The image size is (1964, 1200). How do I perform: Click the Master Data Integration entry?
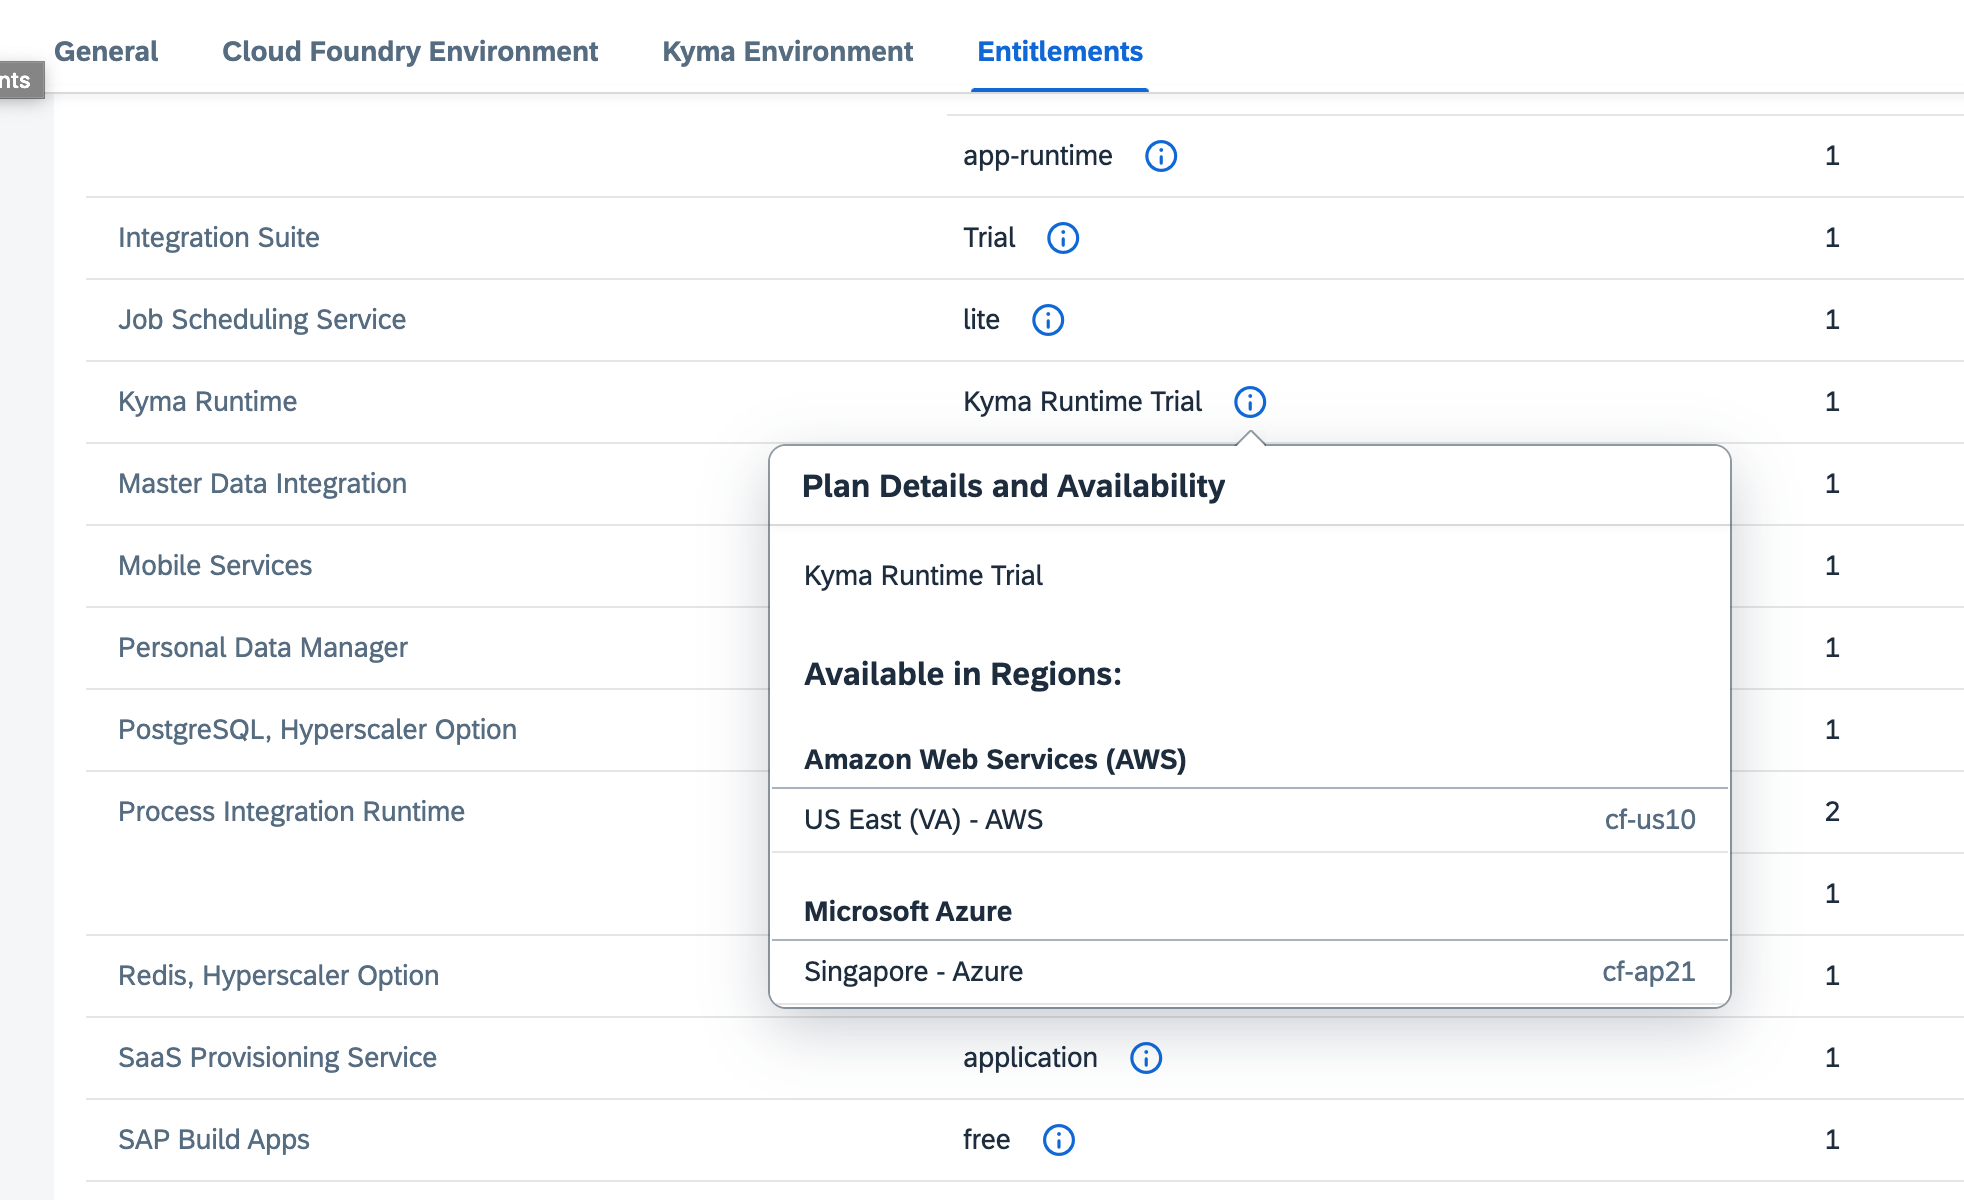click(x=262, y=484)
